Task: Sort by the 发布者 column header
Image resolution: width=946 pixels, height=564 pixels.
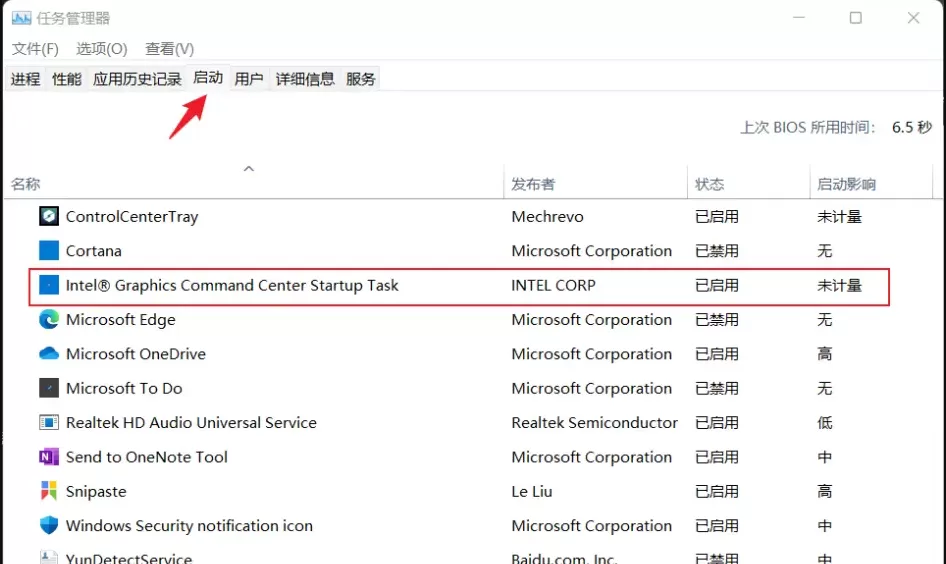Action: pyautogui.click(x=533, y=184)
